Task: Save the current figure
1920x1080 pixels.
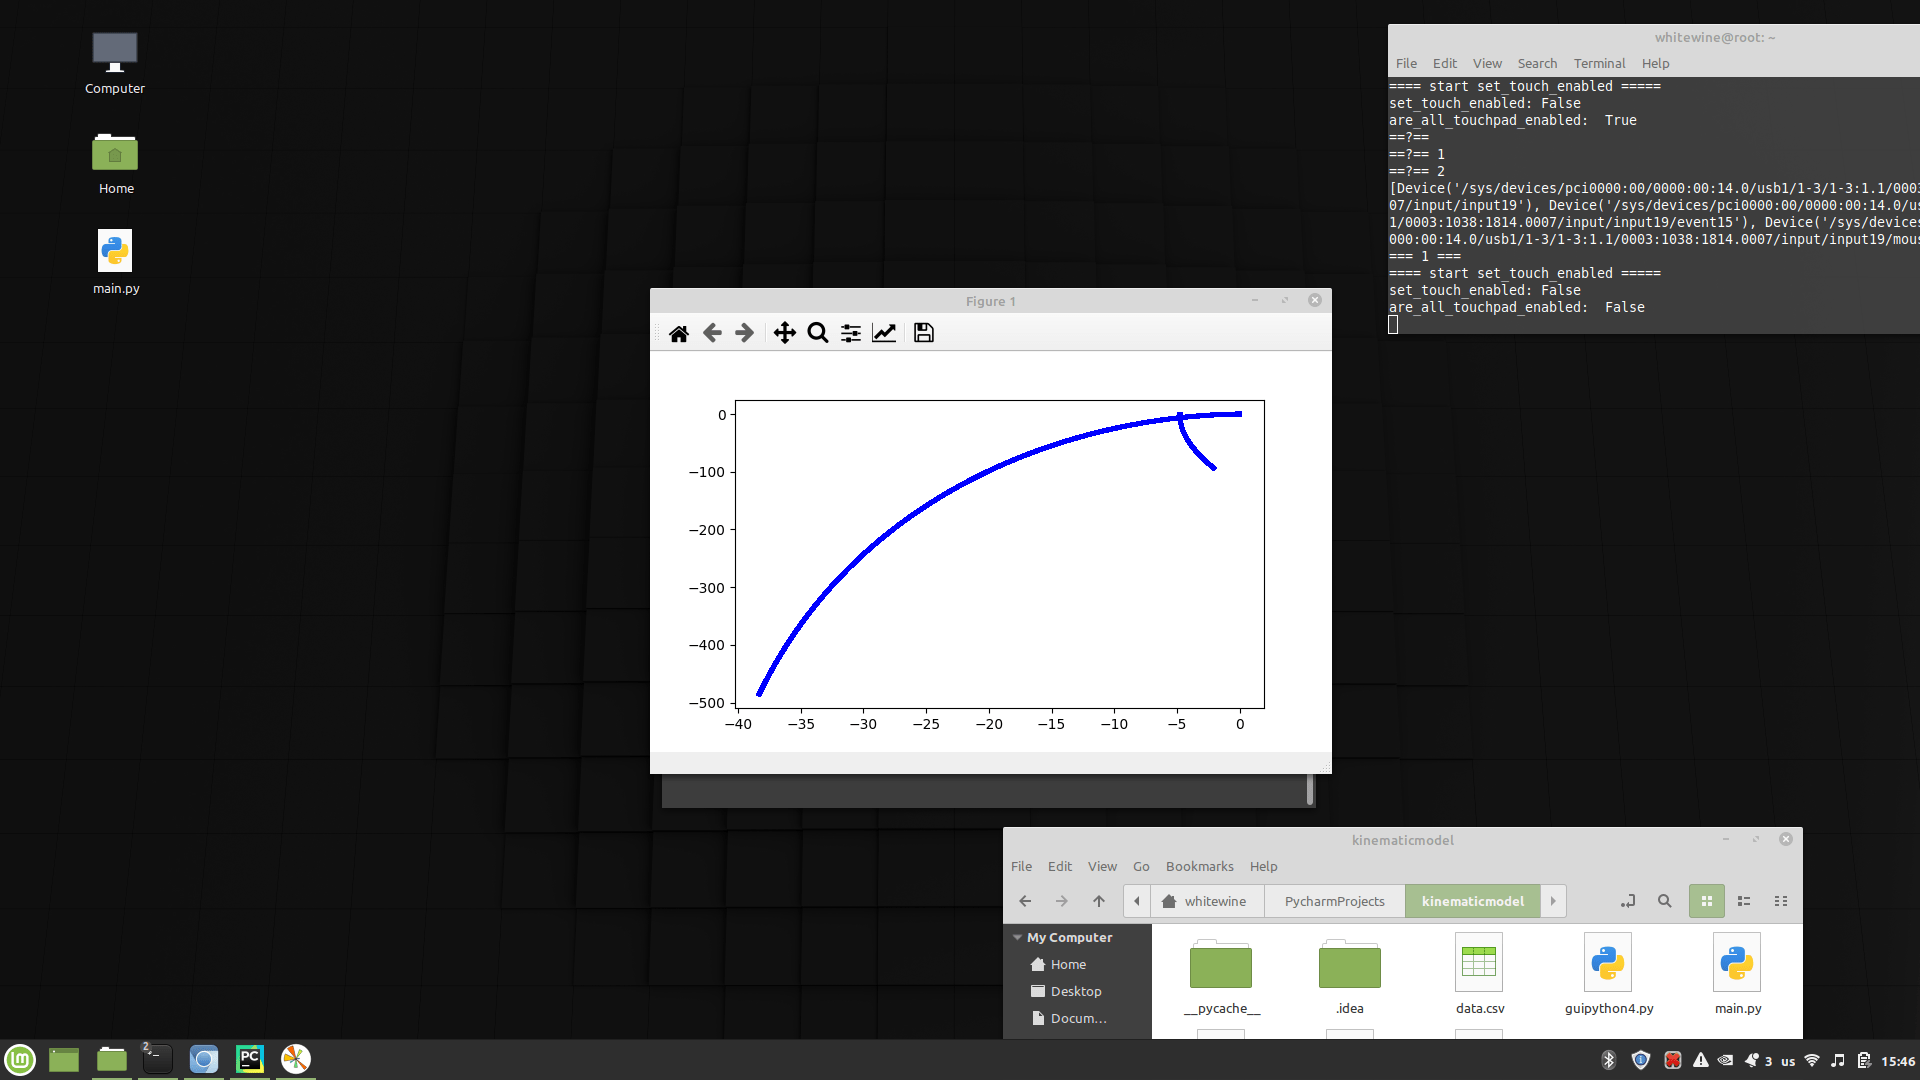Action: coord(922,332)
